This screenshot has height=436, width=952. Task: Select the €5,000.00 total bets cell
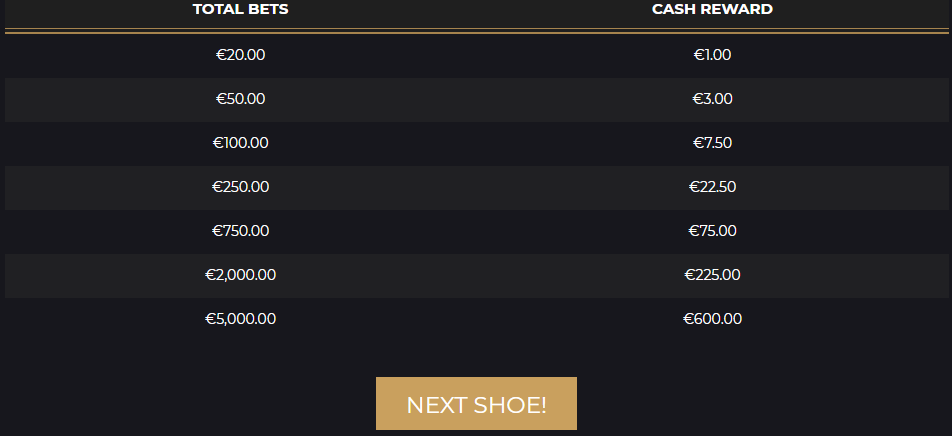point(240,319)
